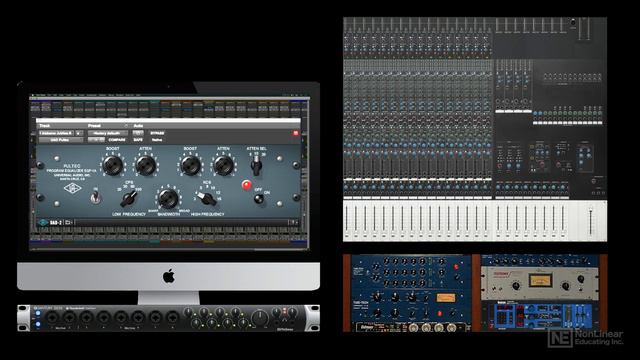This screenshot has width=640, height=360.
Task: Click the preset settings circle icon
Action: tap(126, 126)
